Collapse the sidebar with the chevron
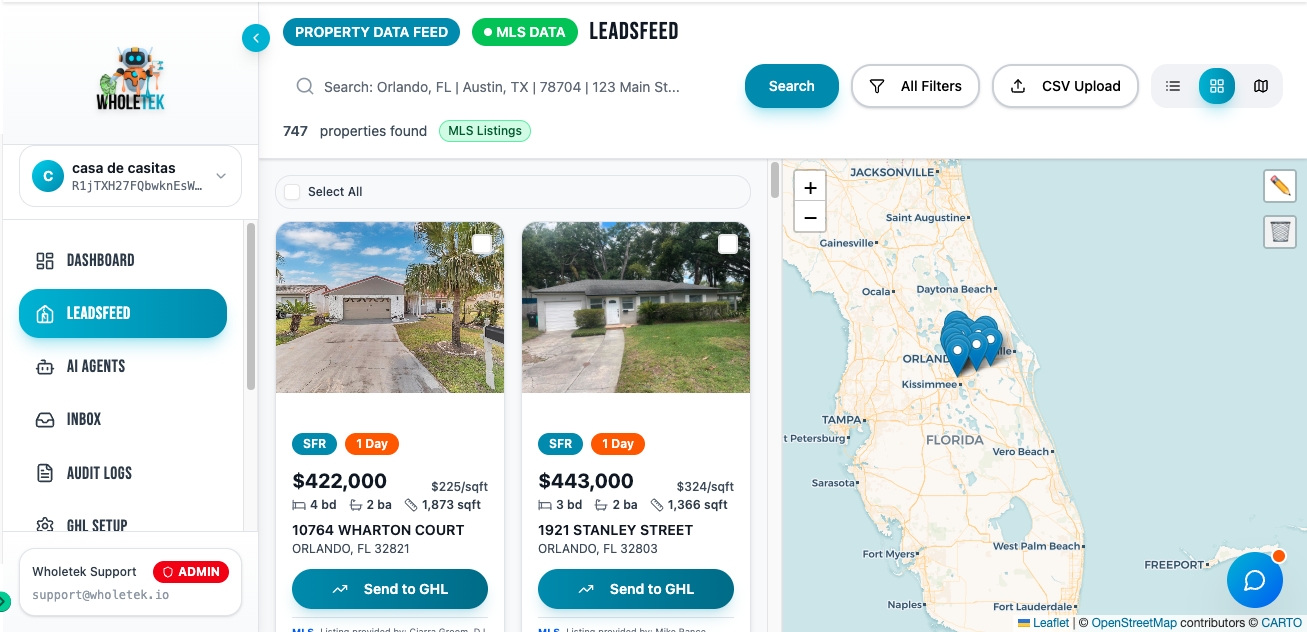This screenshot has width=1307, height=632. [256, 37]
